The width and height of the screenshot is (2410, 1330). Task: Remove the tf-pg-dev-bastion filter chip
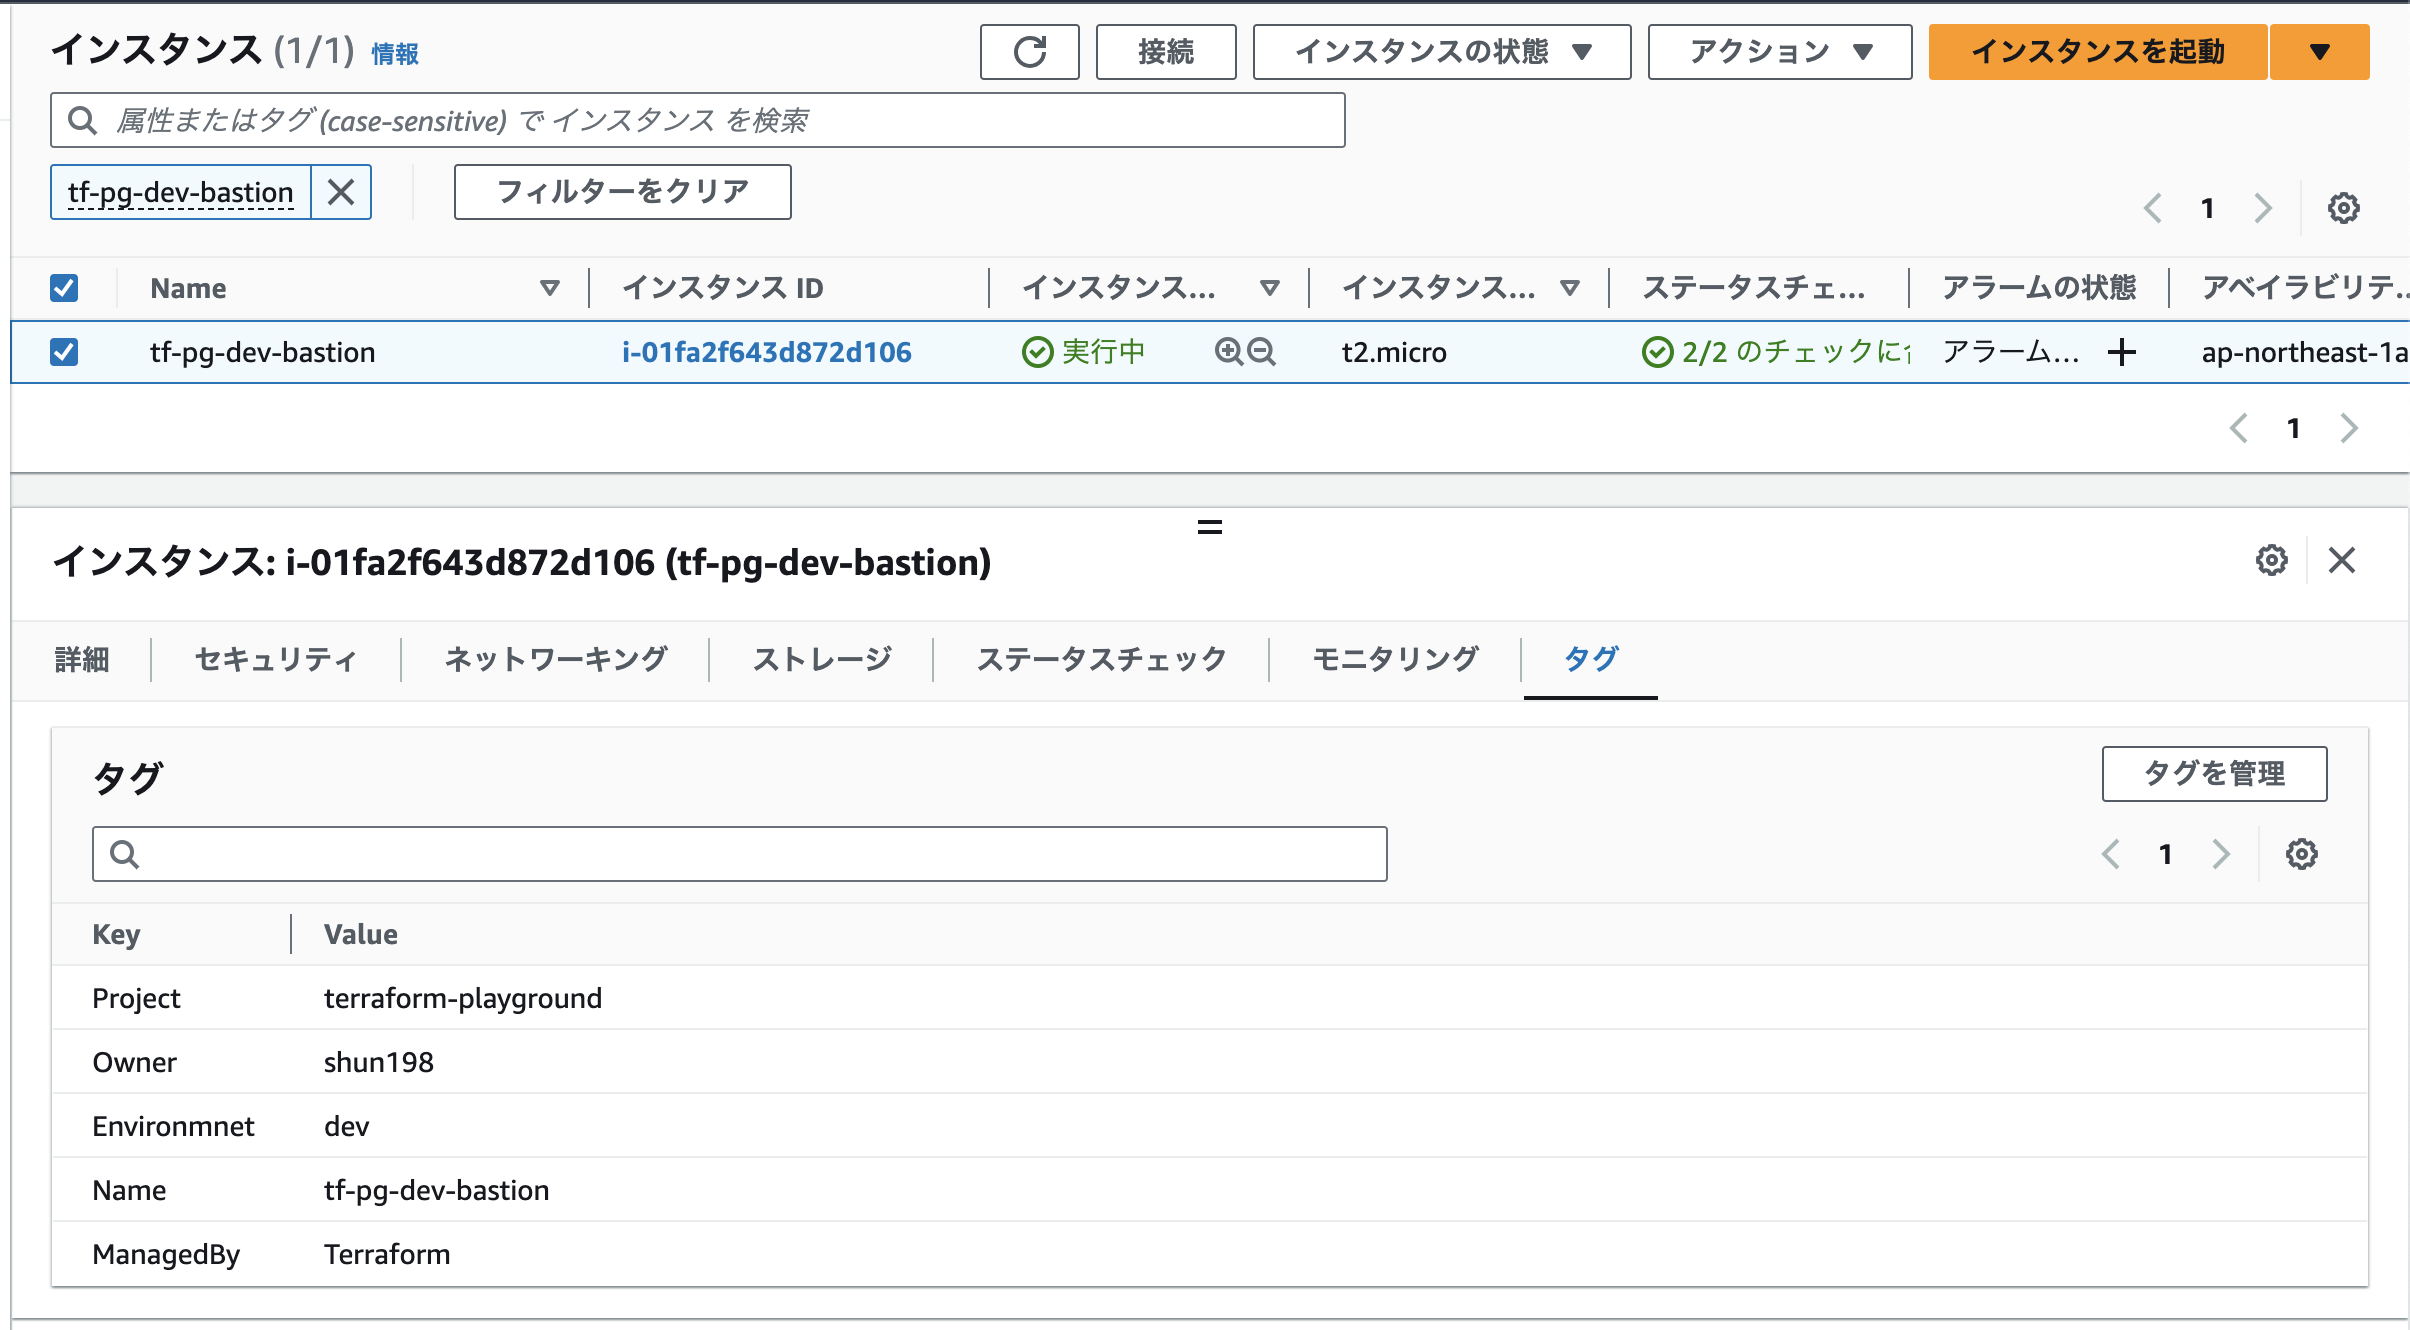[x=341, y=191]
